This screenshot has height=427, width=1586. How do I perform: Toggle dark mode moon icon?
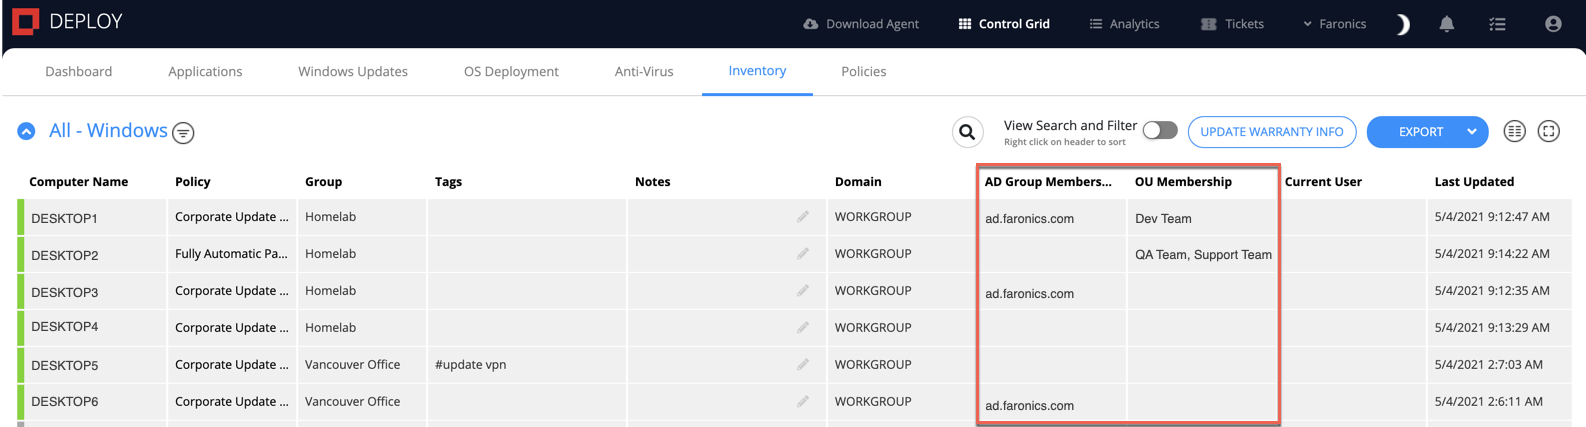[x=1403, y=24]
